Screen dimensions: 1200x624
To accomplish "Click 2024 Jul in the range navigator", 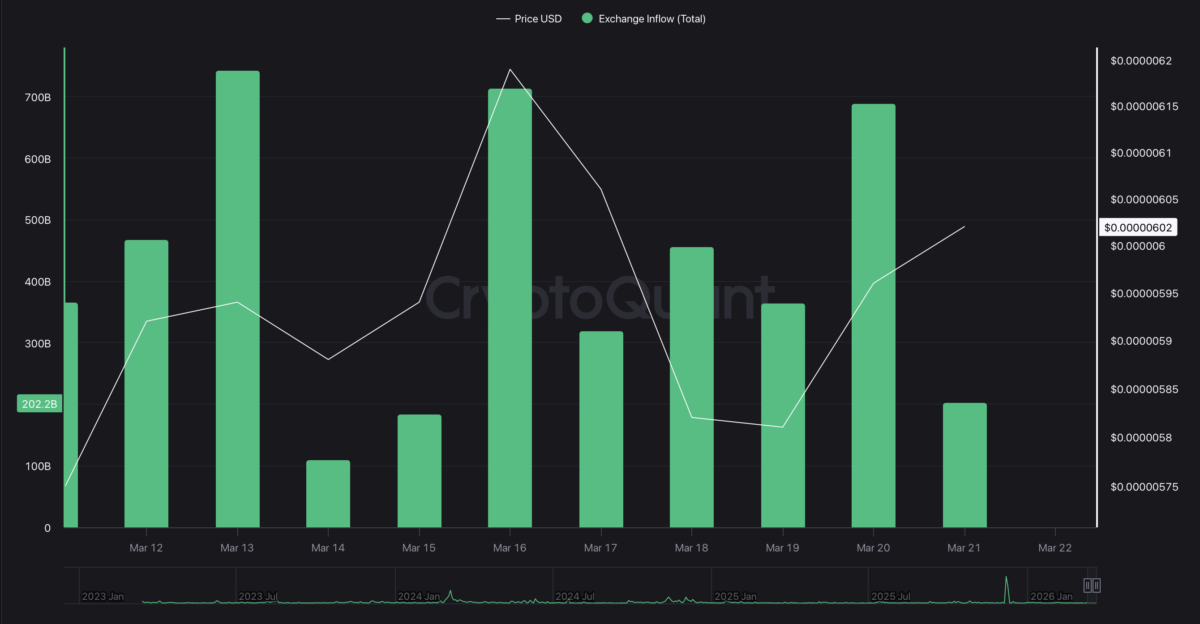I will (x=574, y=596).
